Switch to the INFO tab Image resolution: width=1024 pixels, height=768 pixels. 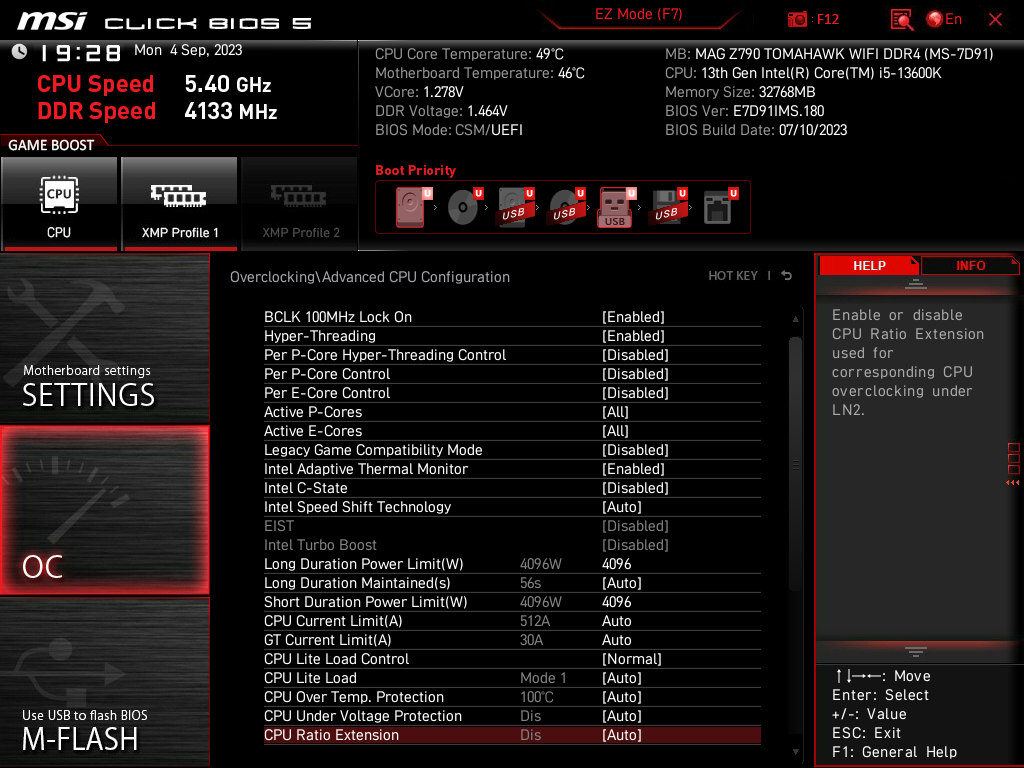click(x=970, y=266)
